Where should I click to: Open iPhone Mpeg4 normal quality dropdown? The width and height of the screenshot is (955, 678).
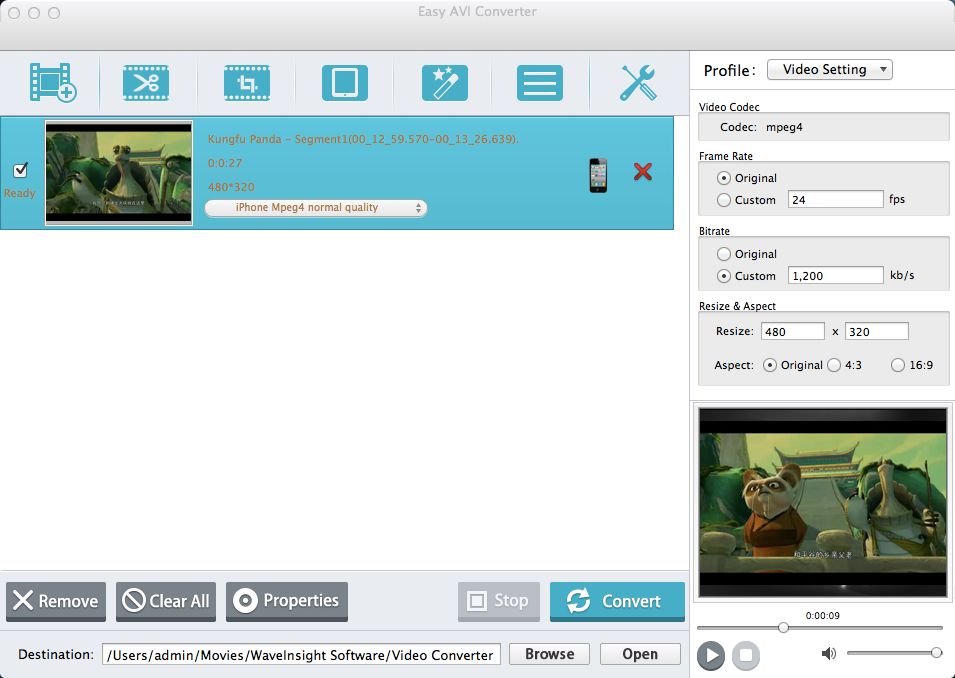click(316, 208)
